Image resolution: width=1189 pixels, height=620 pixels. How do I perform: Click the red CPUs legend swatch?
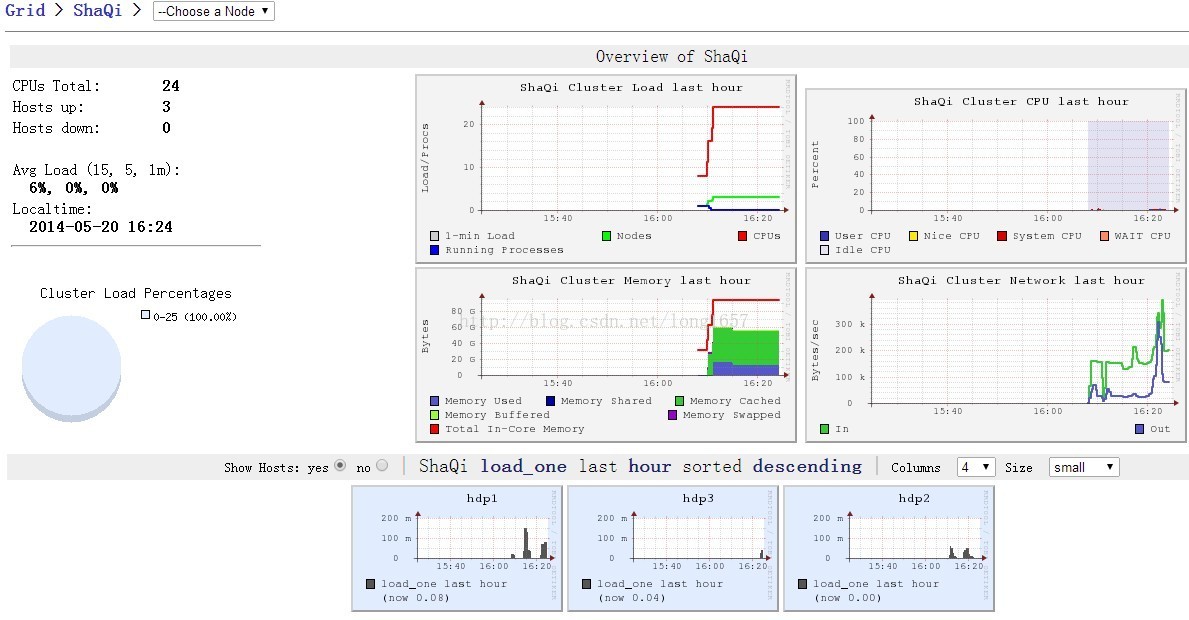pos(742,236)
